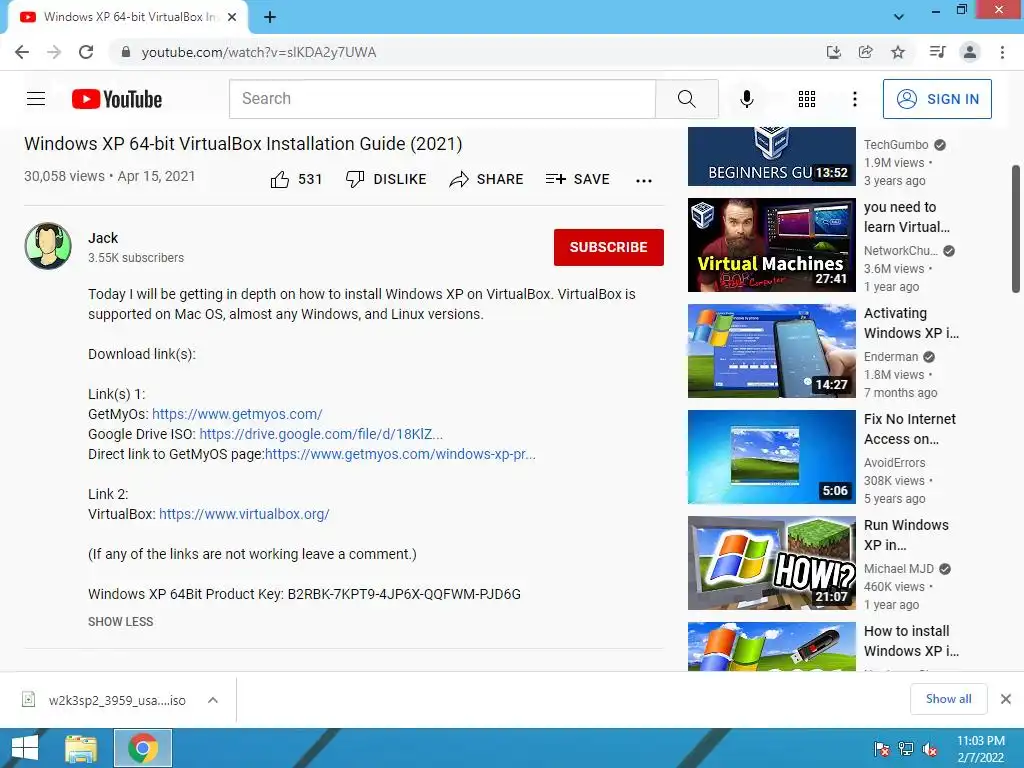Image resolution: width=1024 pixels, height=768 pixels.
Task: Open the Chrome profile avatar
Action: click(x=970, y=52)
